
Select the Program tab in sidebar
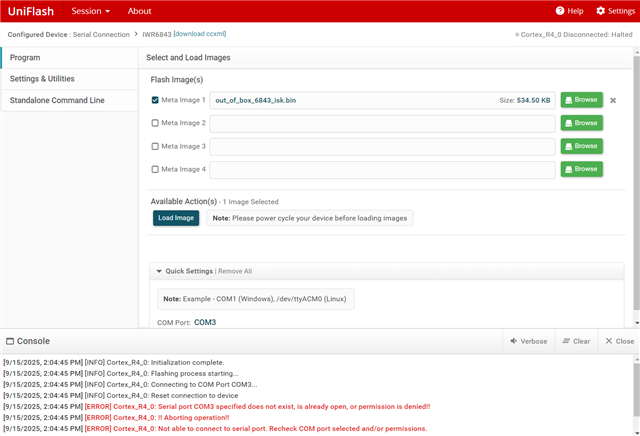click(x=69, y=58)
